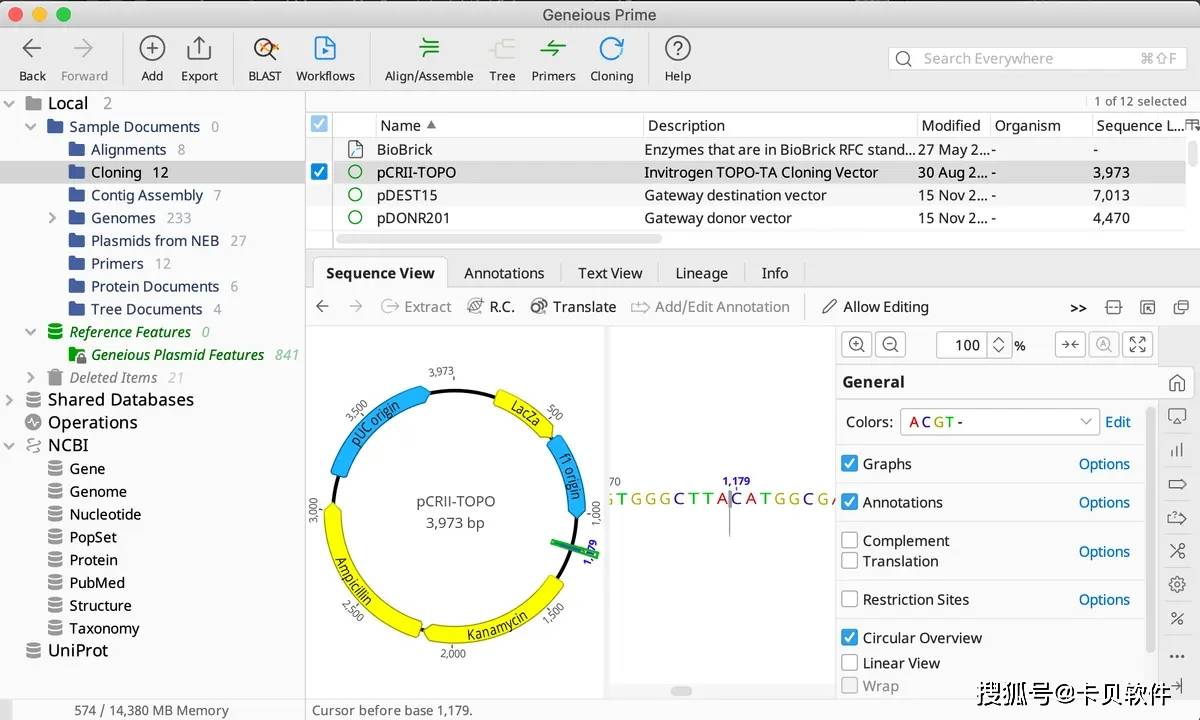The image size is (1200, 720).
Task: Click the Translate sequence button
Action: pos(573,307)
